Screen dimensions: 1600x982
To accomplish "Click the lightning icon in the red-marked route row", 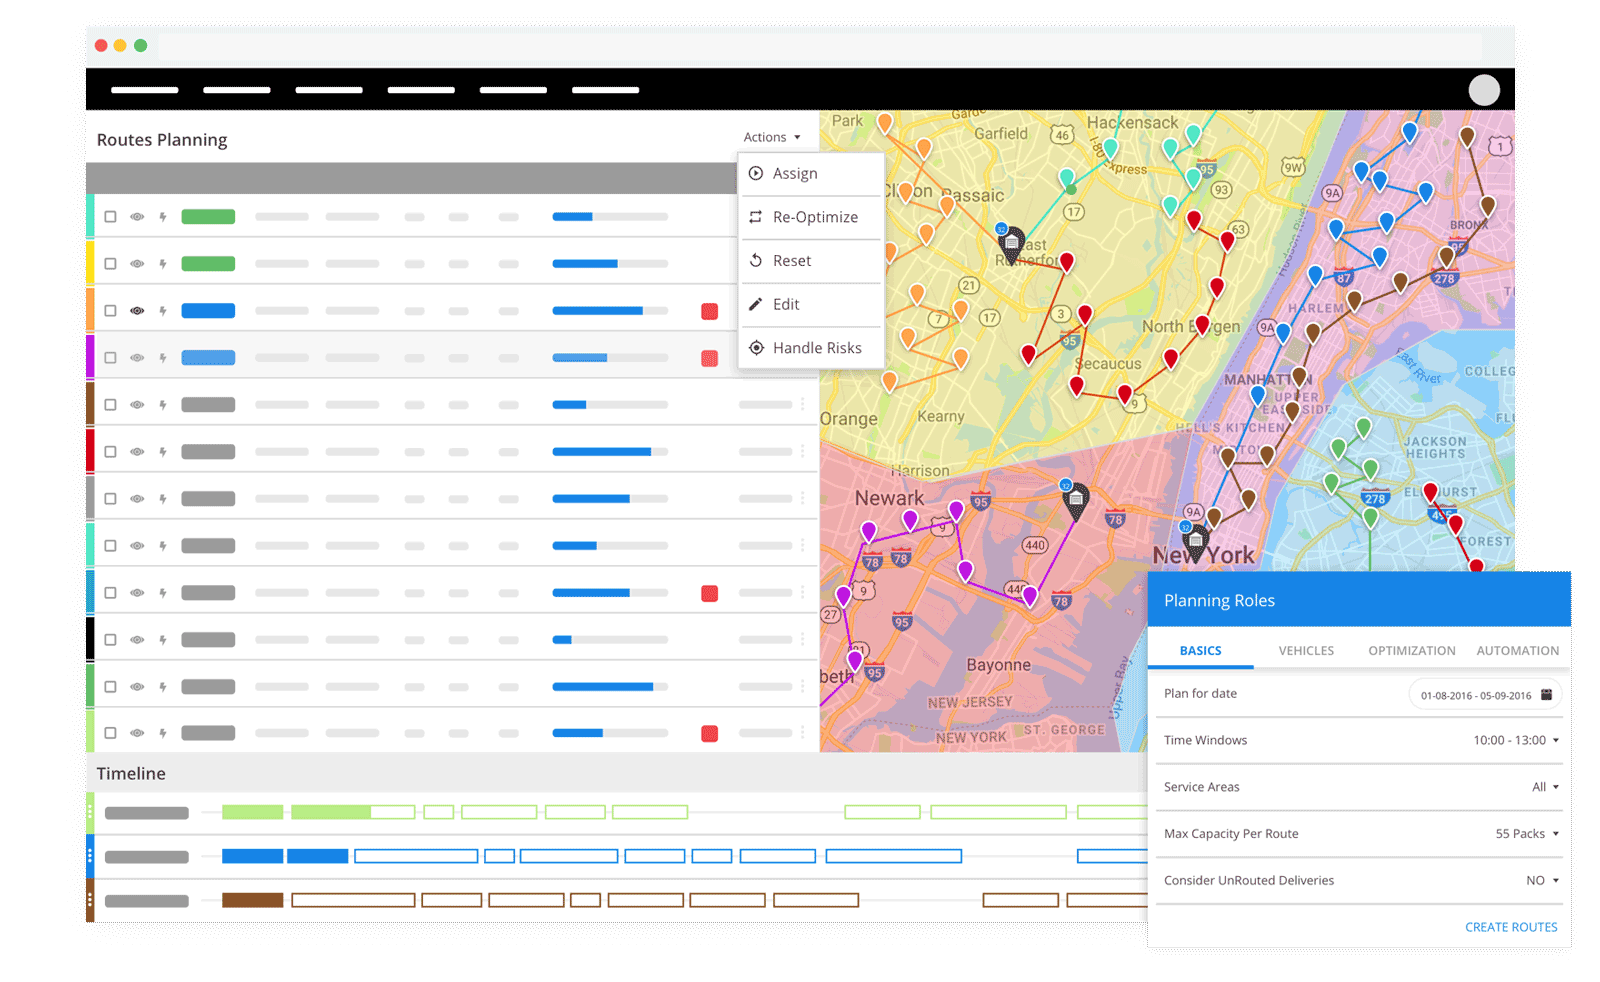I will point(163,452).
